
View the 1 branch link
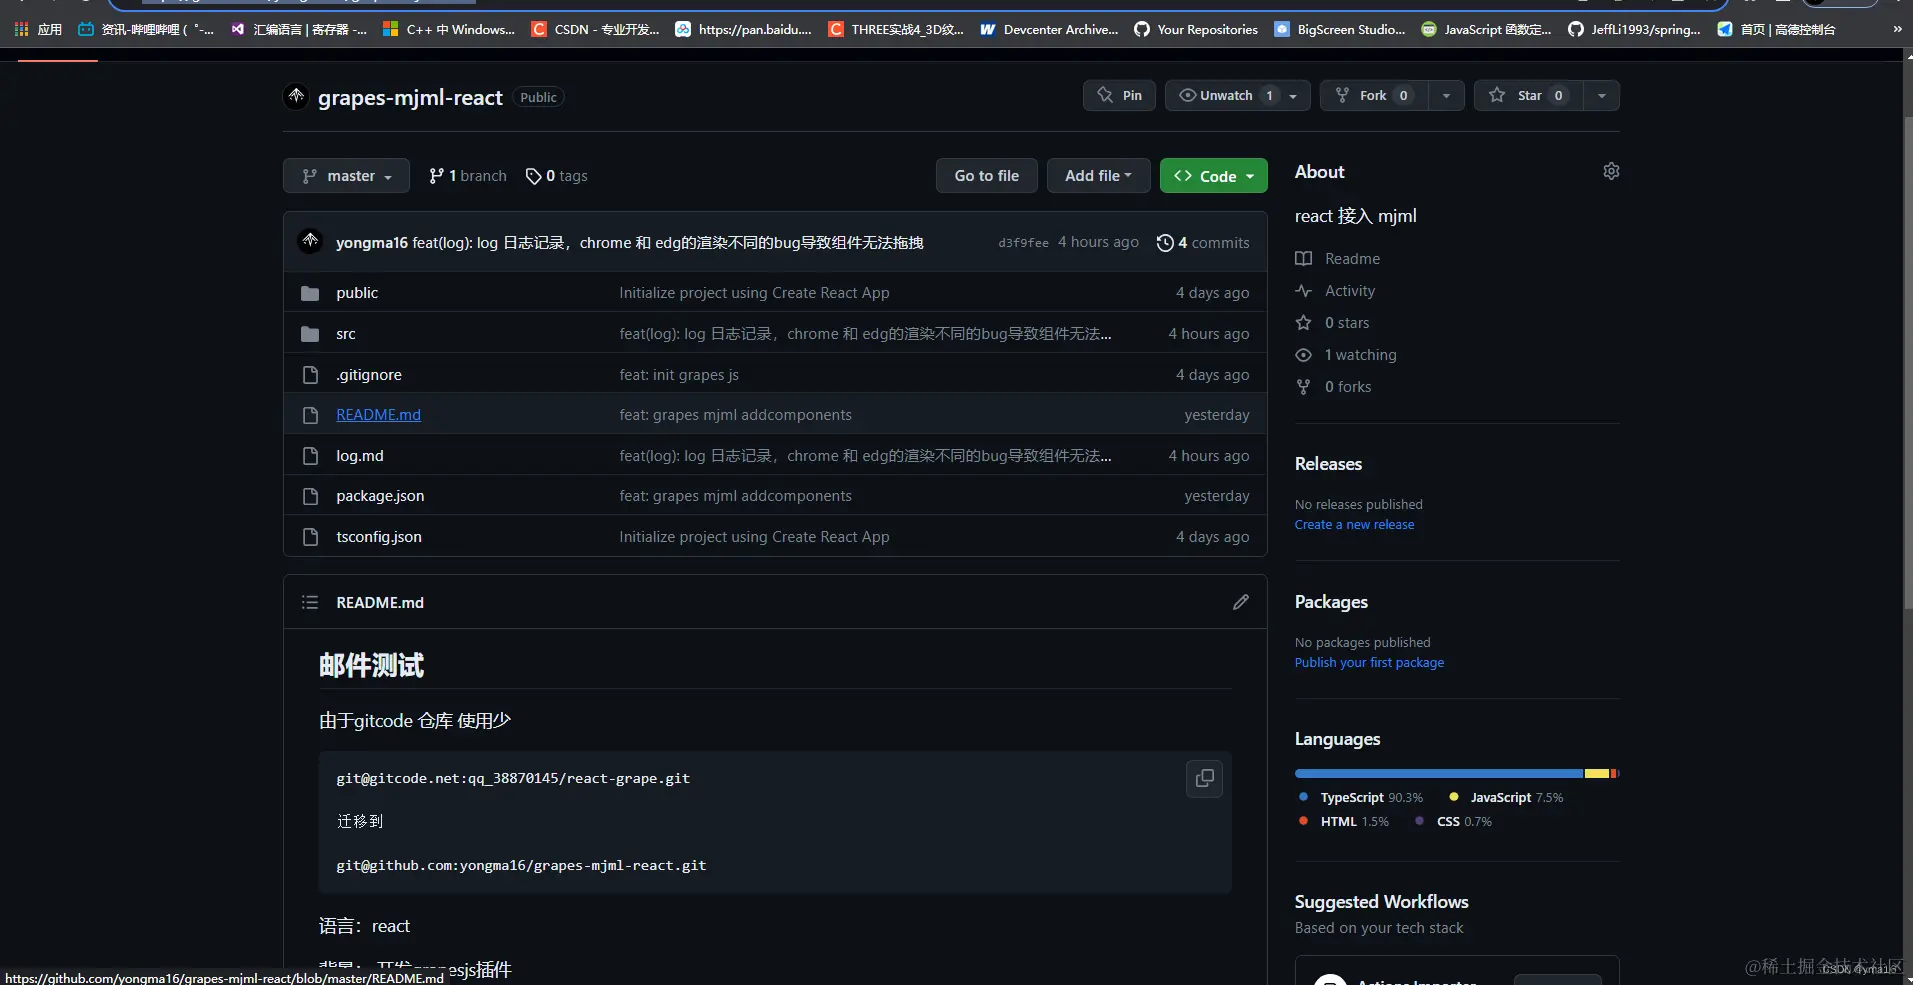click(x=467, y=176)
